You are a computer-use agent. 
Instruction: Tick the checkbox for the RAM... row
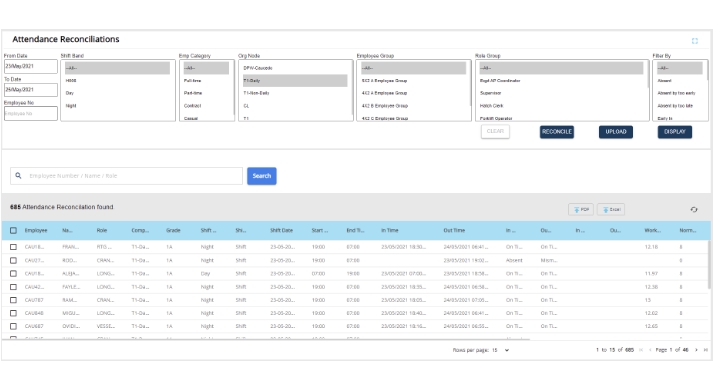tap(13, 300)
